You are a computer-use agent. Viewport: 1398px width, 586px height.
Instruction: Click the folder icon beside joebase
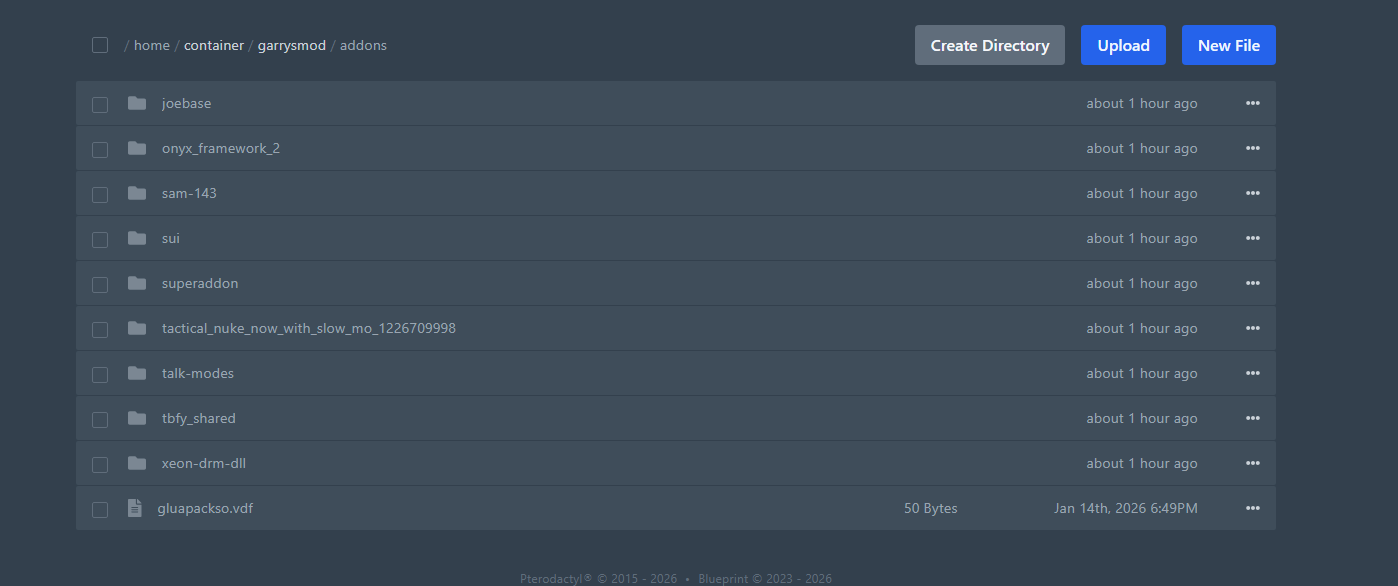(137, 103)
